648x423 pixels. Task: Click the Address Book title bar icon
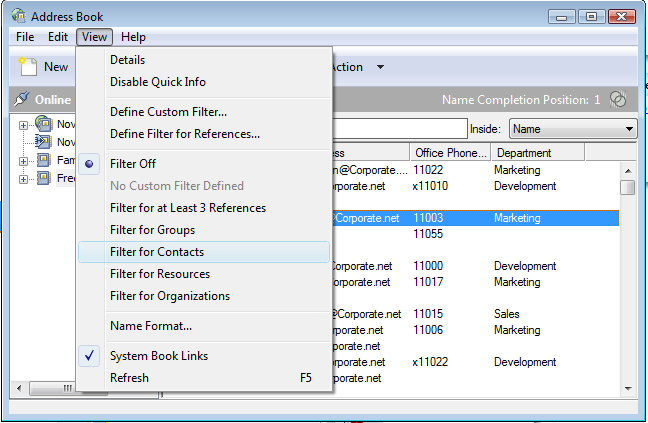tap(19, 16)
